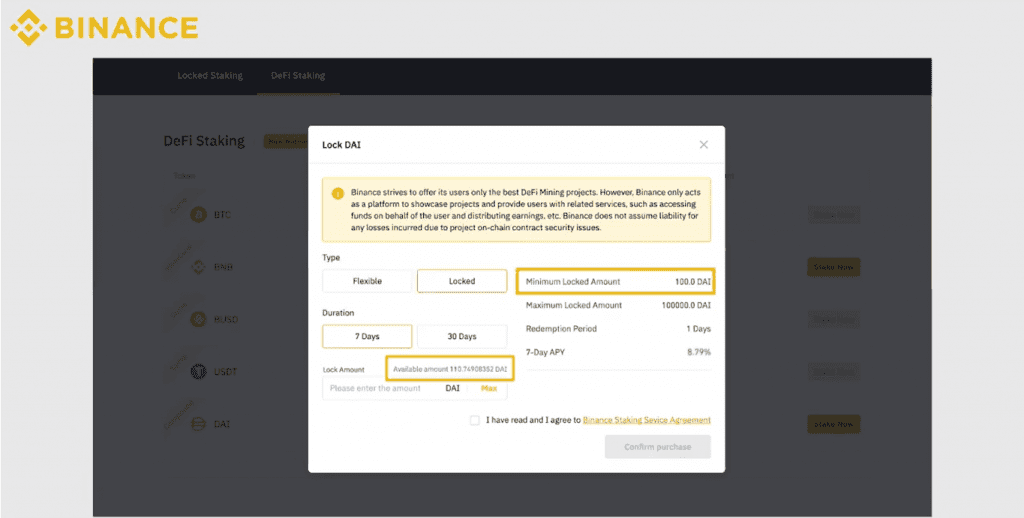The height and width of the screenshot is (518, 1024).
Task: Click Stake Now for BTC
Action: [833, 214]
